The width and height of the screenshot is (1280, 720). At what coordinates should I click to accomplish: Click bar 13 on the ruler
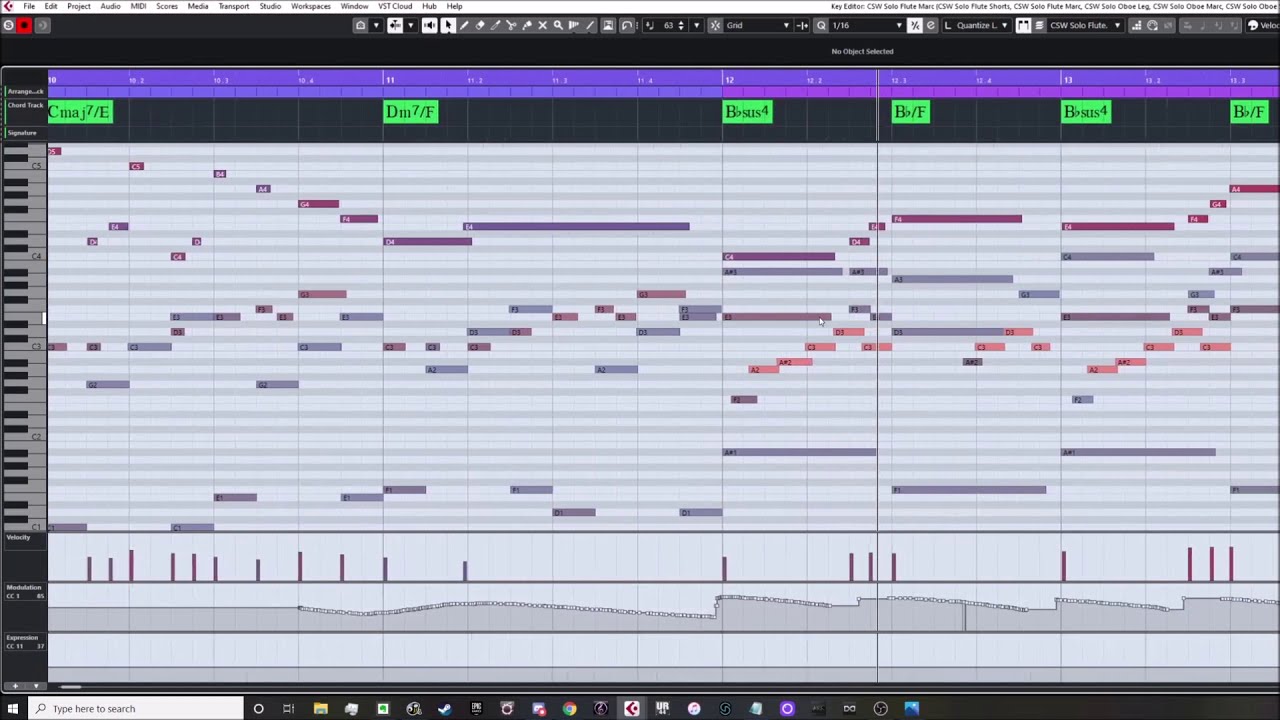click(x=1067, y=80)
